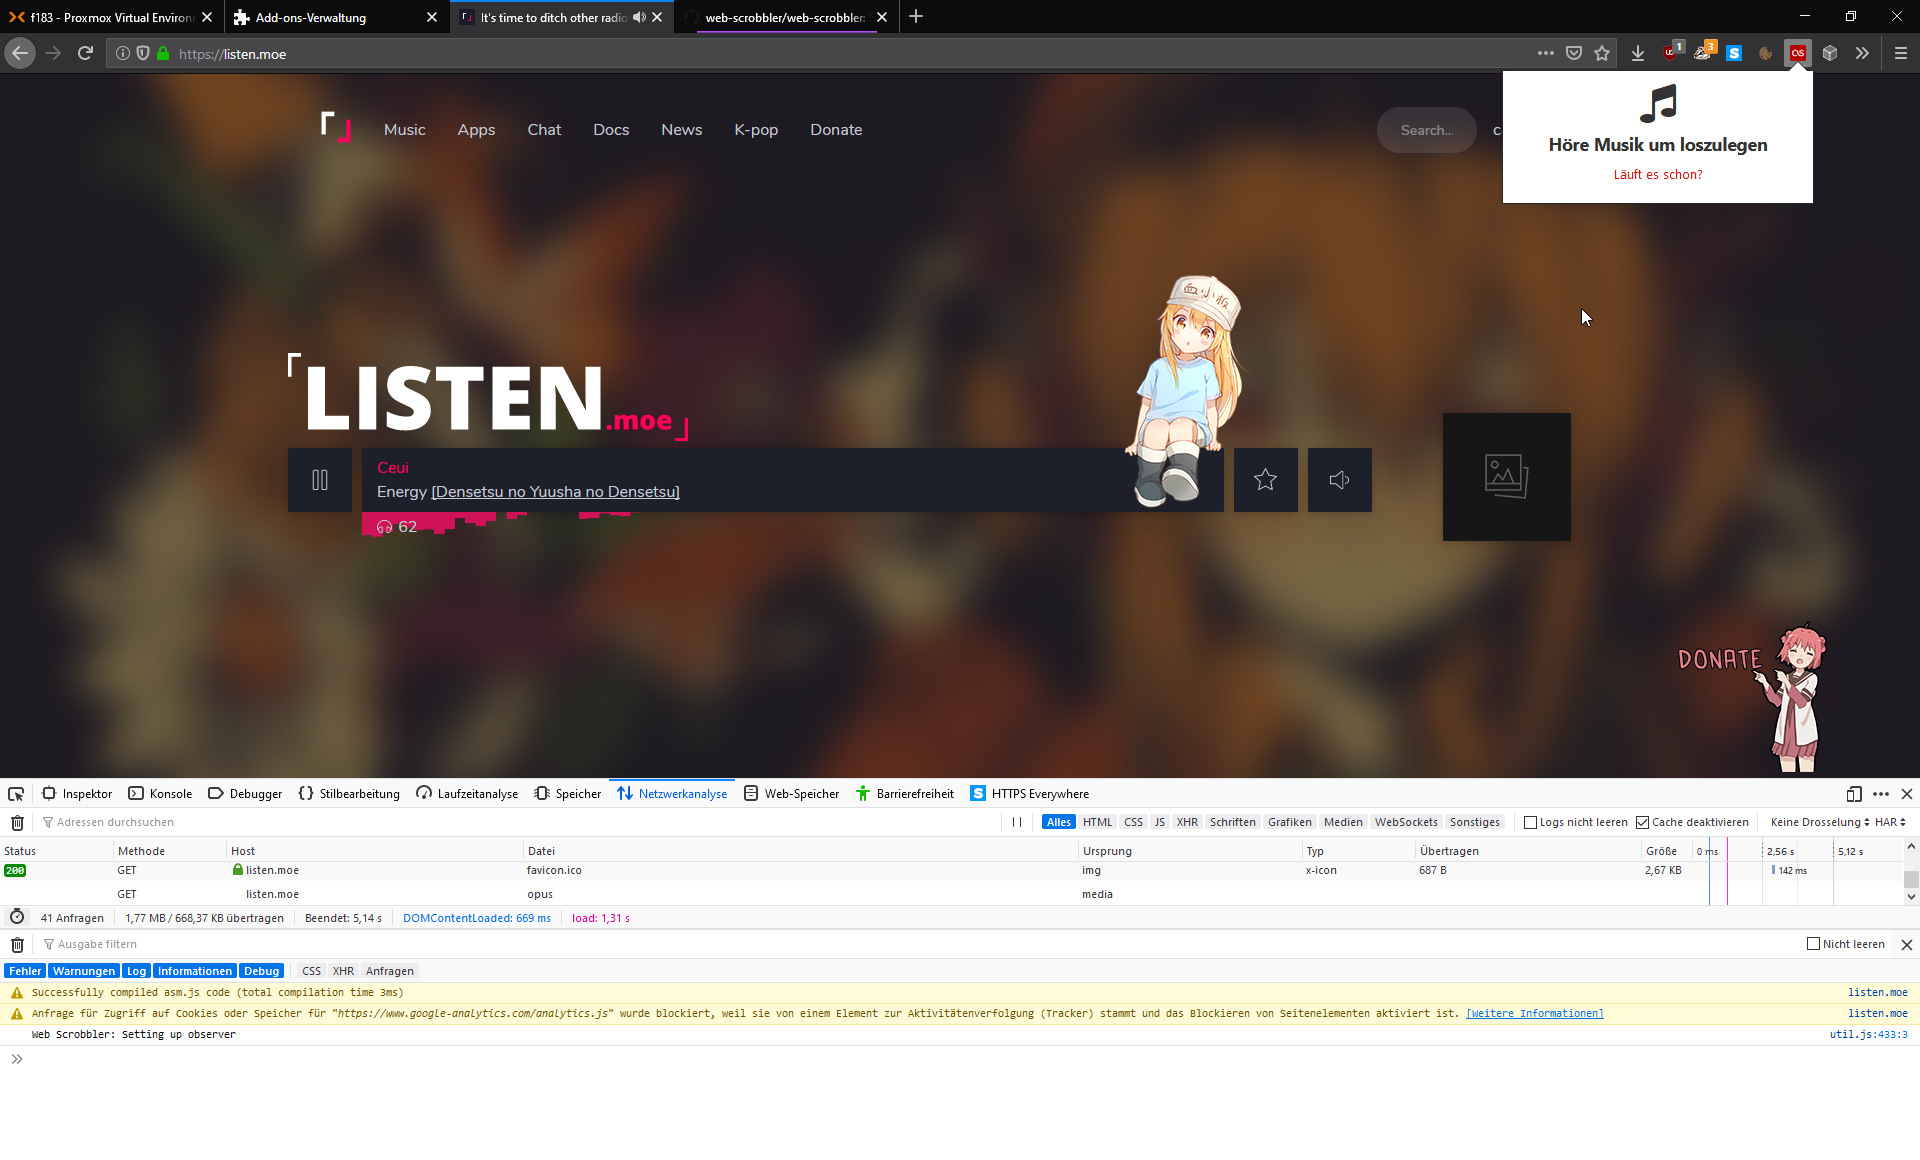This screenshot has width=1920, height=1160.
Task: Click the Stylus extension icon
Action: (1703, 53)
